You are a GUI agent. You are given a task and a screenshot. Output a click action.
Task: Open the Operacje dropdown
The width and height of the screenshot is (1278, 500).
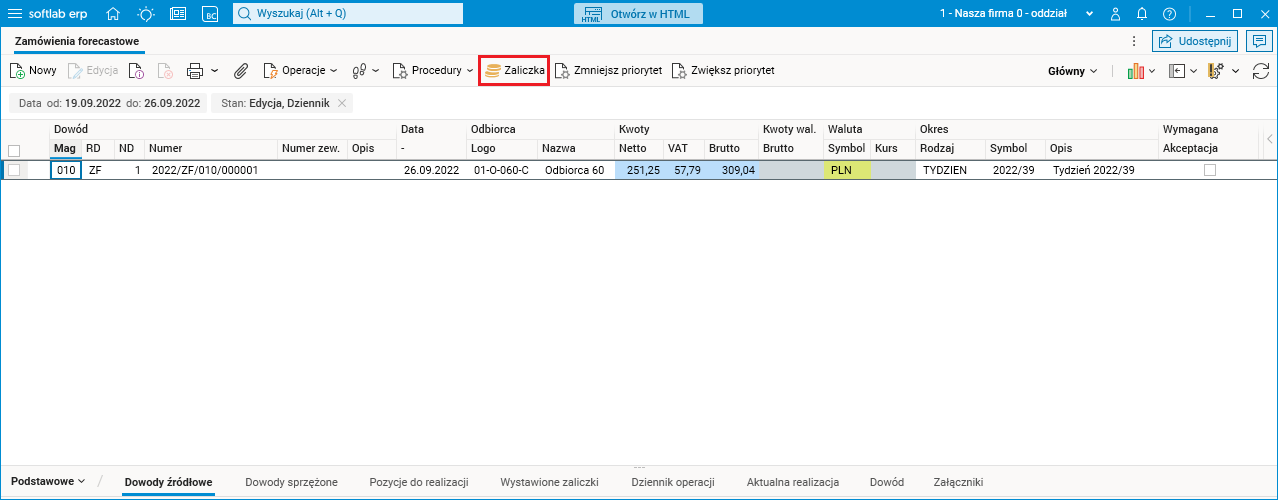(300, 71)
